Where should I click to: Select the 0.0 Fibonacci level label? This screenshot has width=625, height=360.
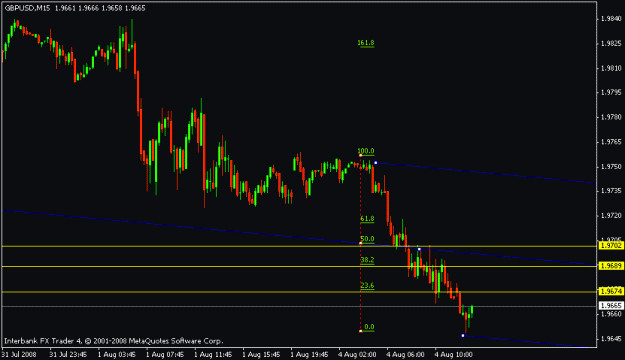[369, 327]
